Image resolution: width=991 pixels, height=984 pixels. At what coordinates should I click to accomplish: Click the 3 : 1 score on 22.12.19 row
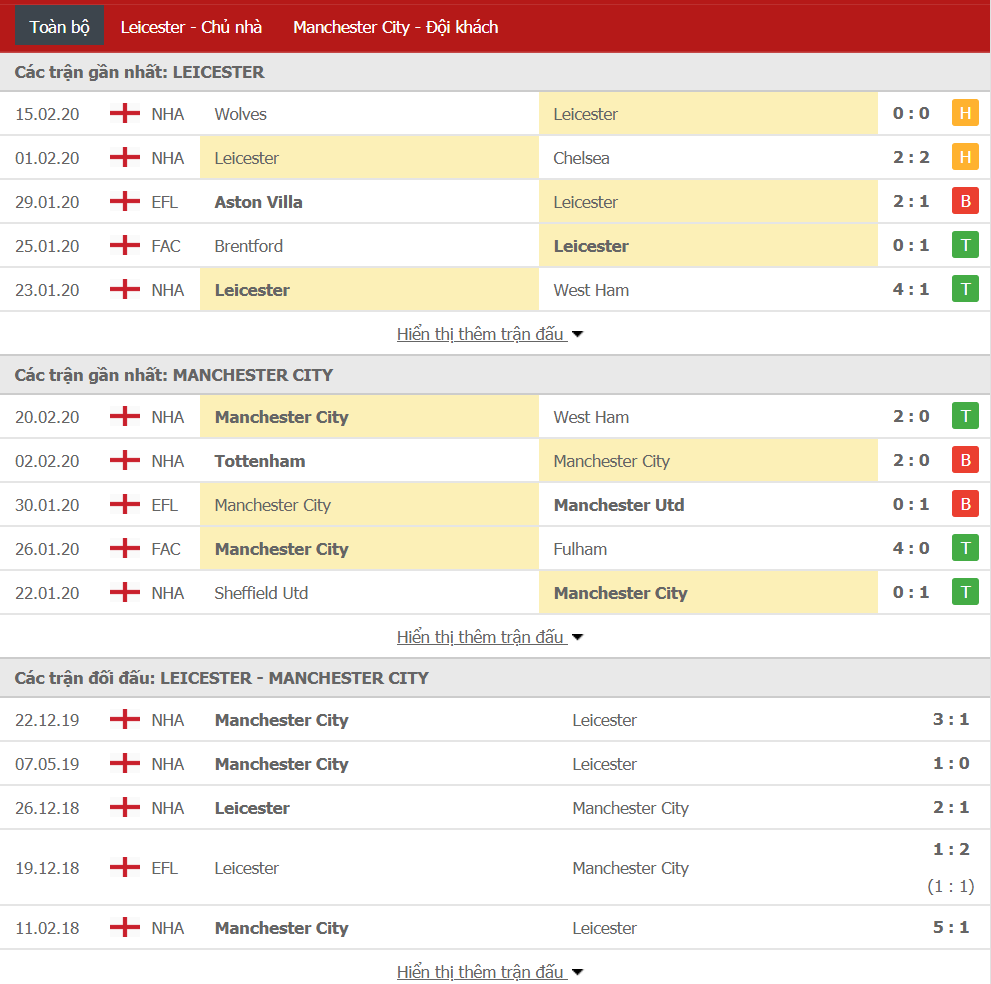[x=951, y=719]
